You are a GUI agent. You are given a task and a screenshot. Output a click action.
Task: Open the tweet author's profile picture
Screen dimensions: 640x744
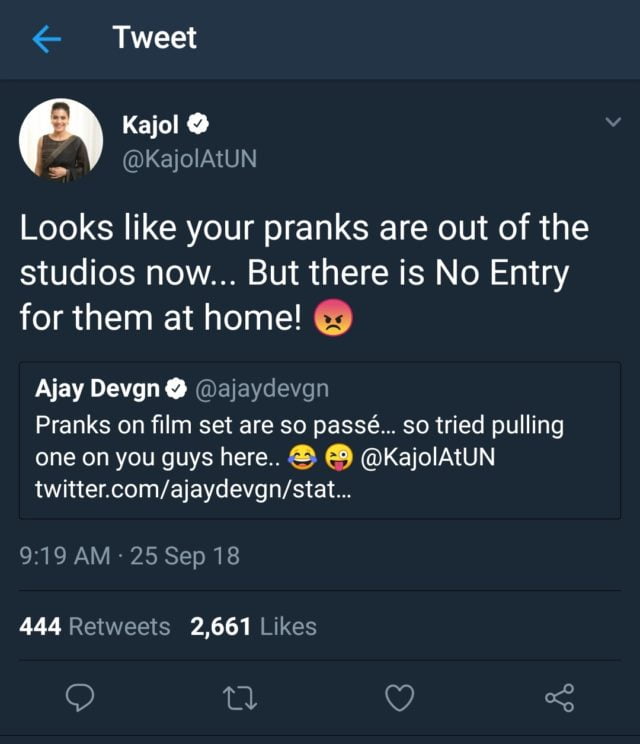coord(60,140)
